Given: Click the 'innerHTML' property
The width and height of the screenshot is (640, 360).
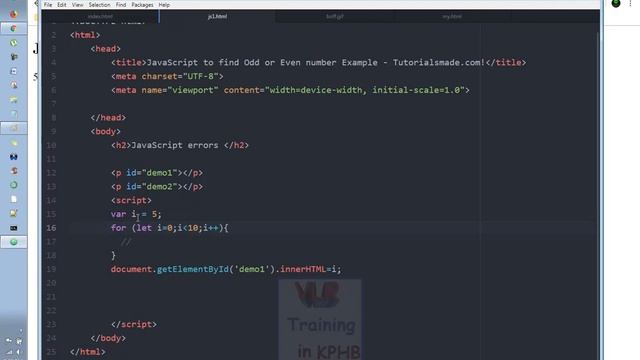Looking at the screenshot, I should point(303,269).
